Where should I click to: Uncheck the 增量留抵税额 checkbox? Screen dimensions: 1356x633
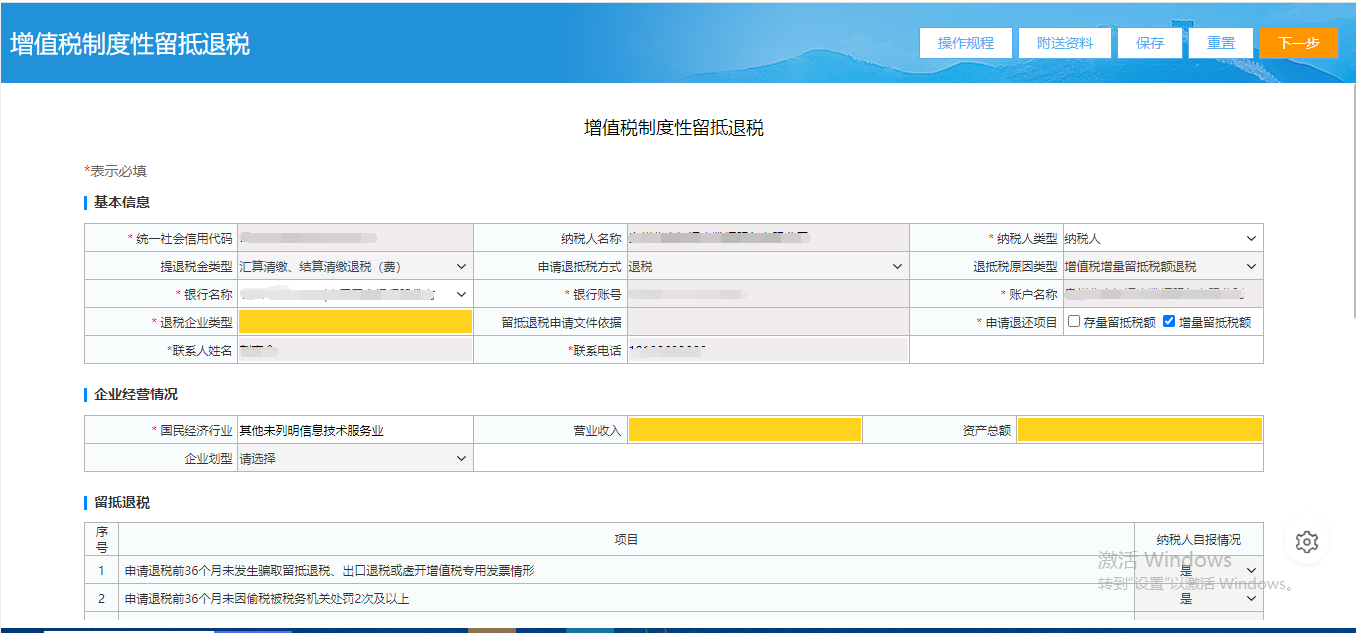pos(1169,322)
